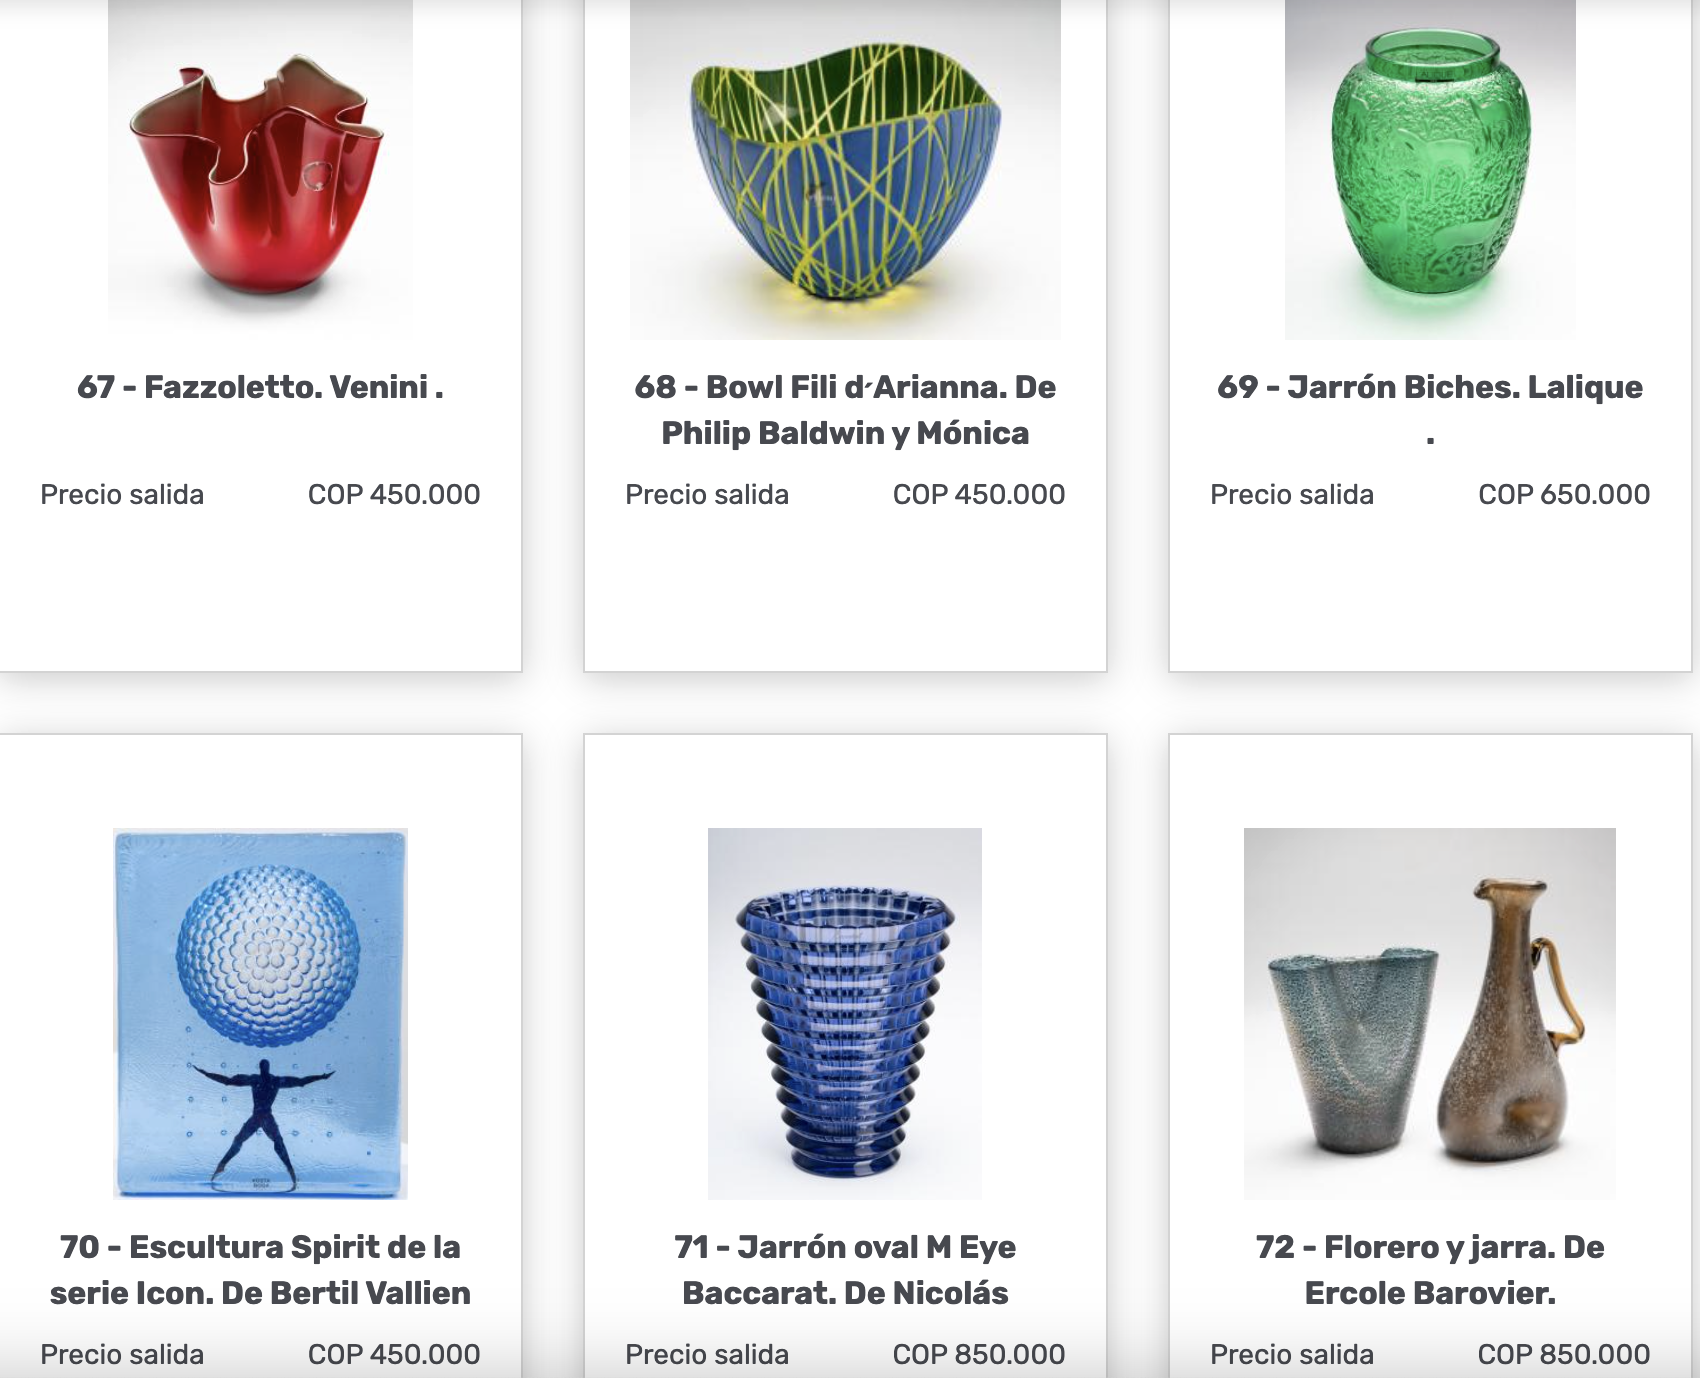Open the red Fazzoletto Venini vase image
This screenshot has height=1378, width=1700.
pos(260,168)
